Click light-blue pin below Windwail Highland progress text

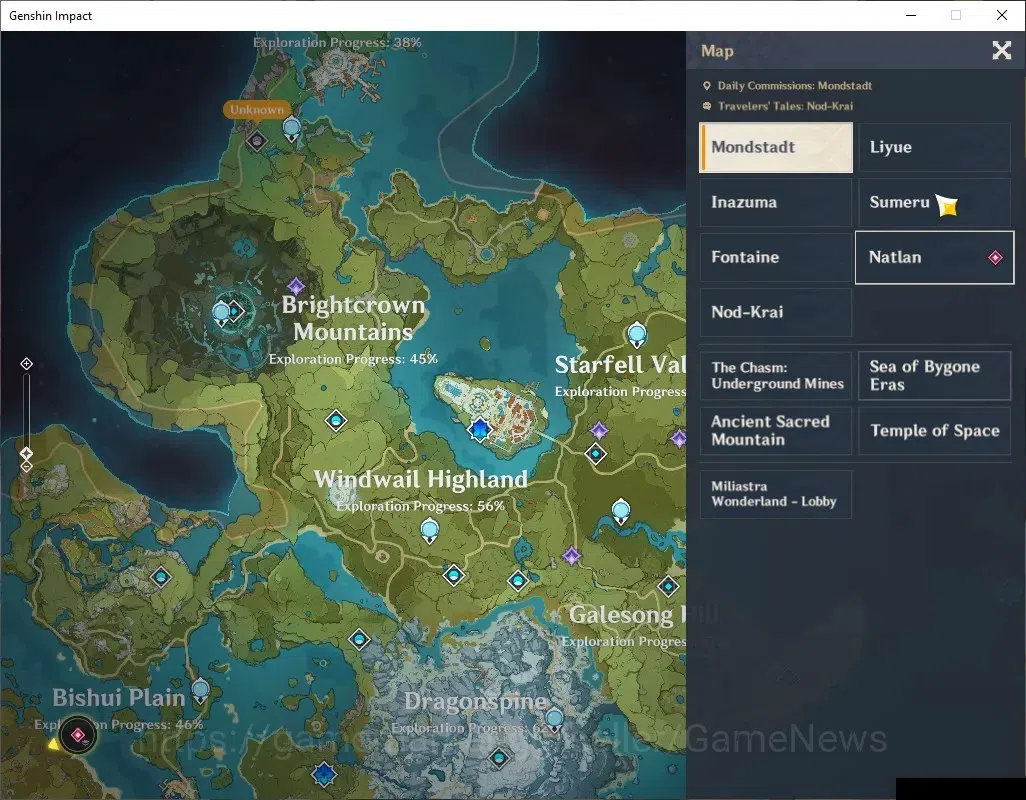[429, 530]
